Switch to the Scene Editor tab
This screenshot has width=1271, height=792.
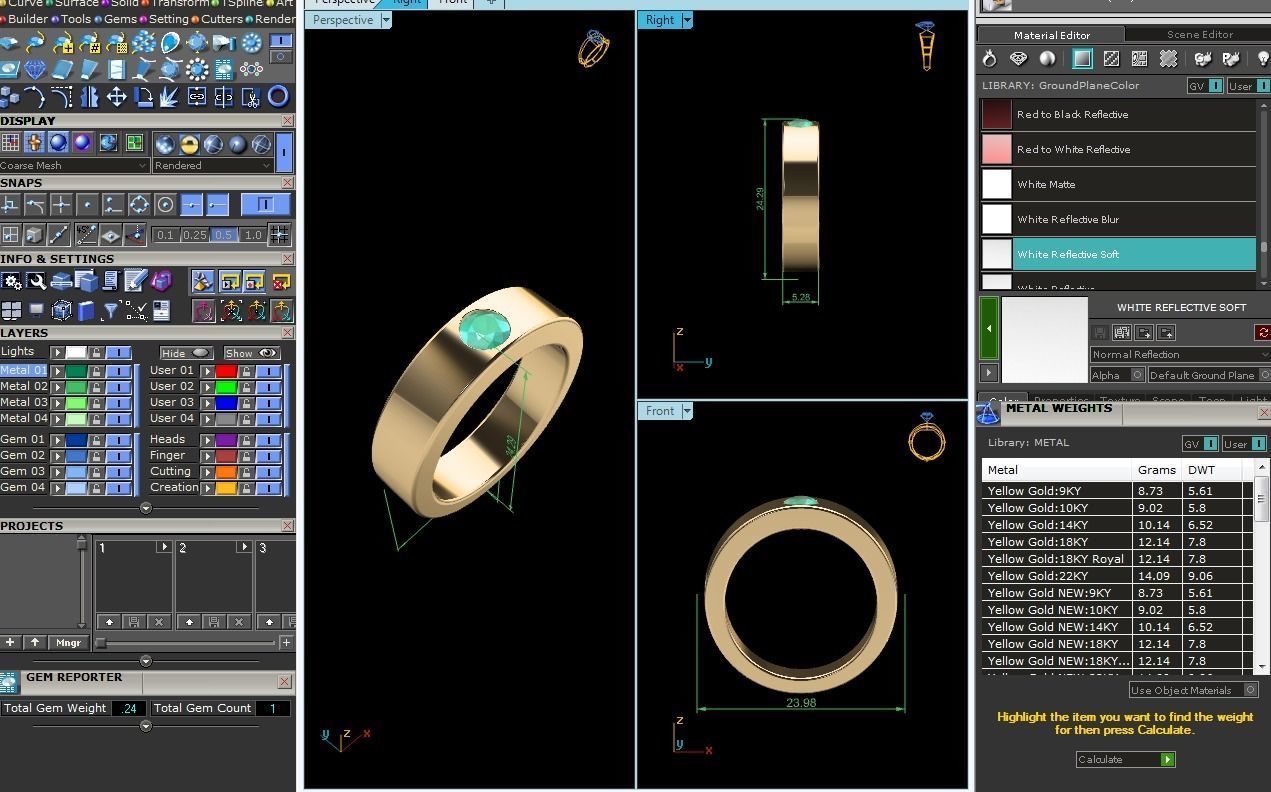pos(1199,34)
